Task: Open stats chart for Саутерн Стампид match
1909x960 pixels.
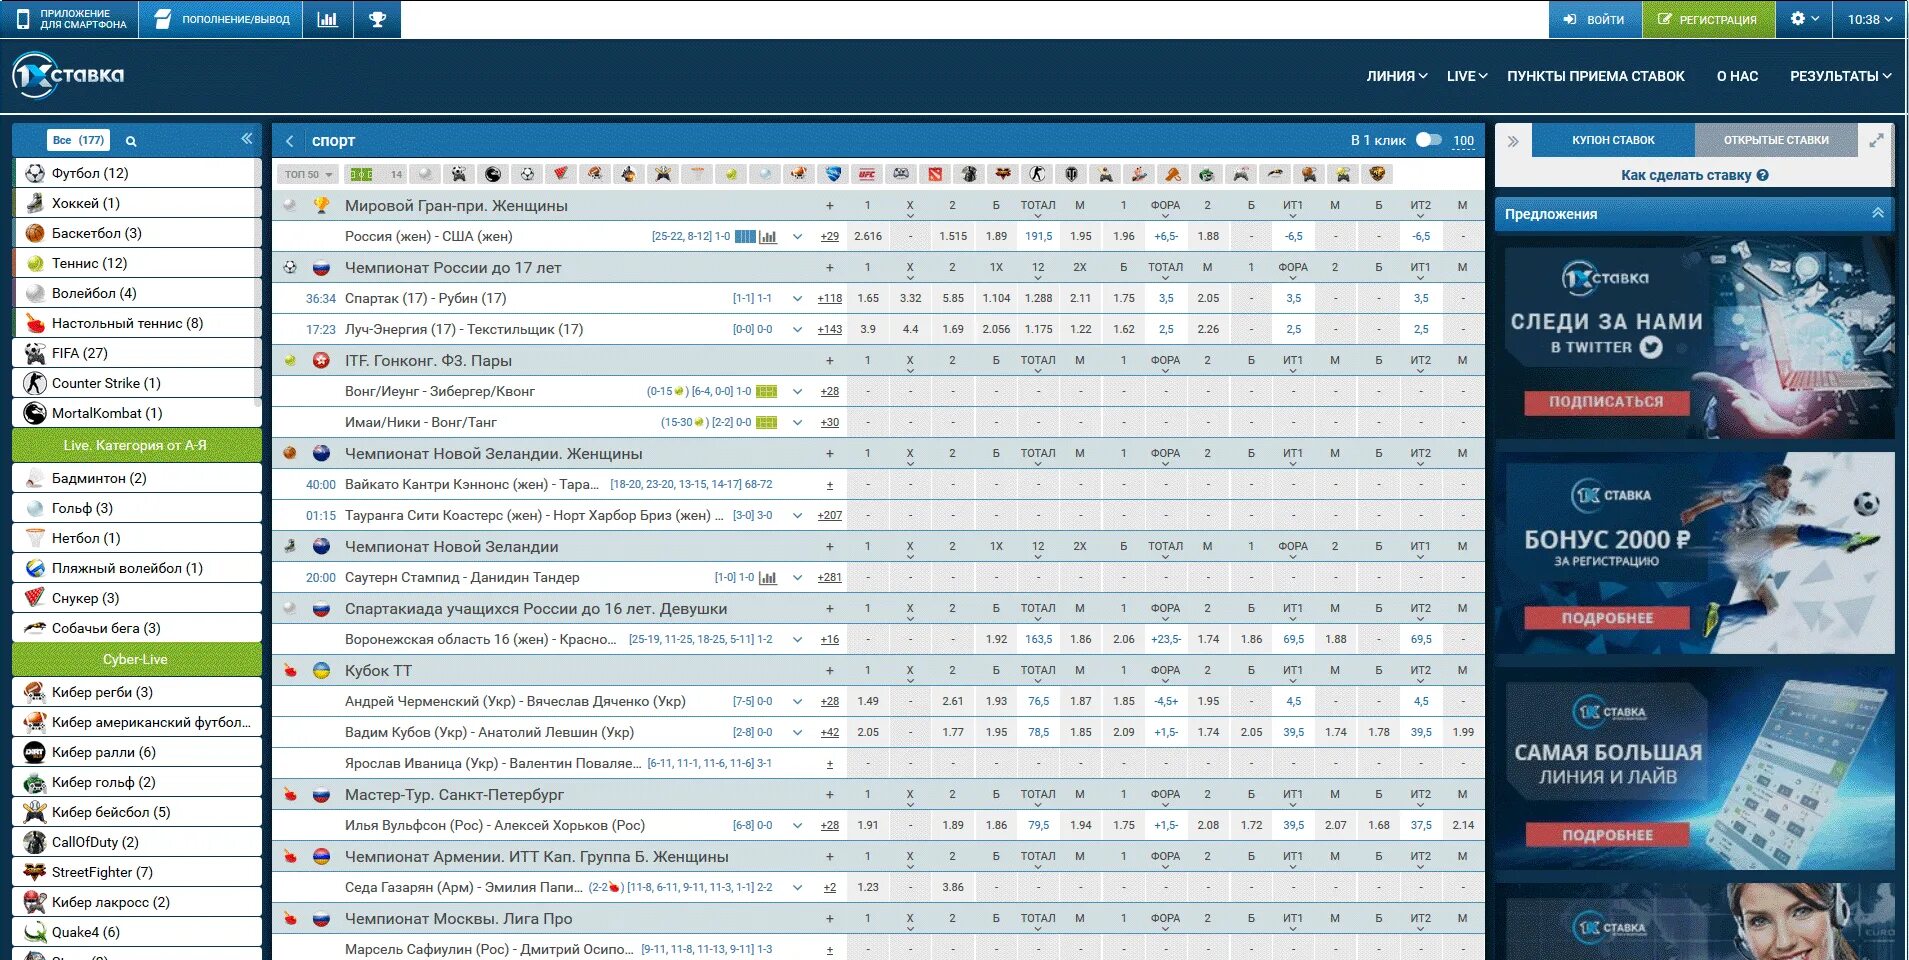Action: pyautogui.click(x=768, y=578)
